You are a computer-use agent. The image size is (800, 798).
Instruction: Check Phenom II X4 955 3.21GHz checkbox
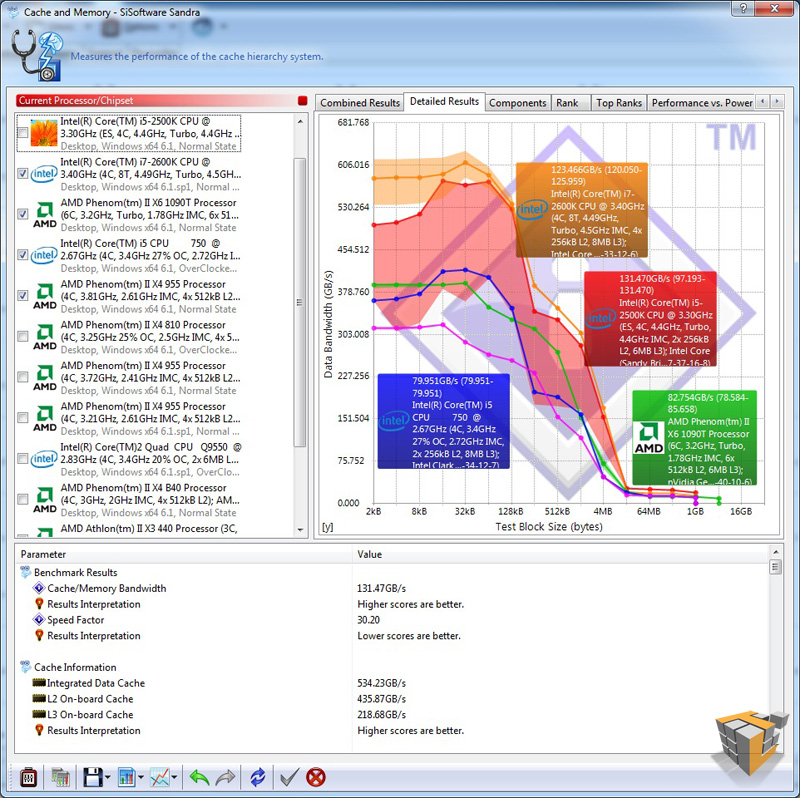[22, 418]
